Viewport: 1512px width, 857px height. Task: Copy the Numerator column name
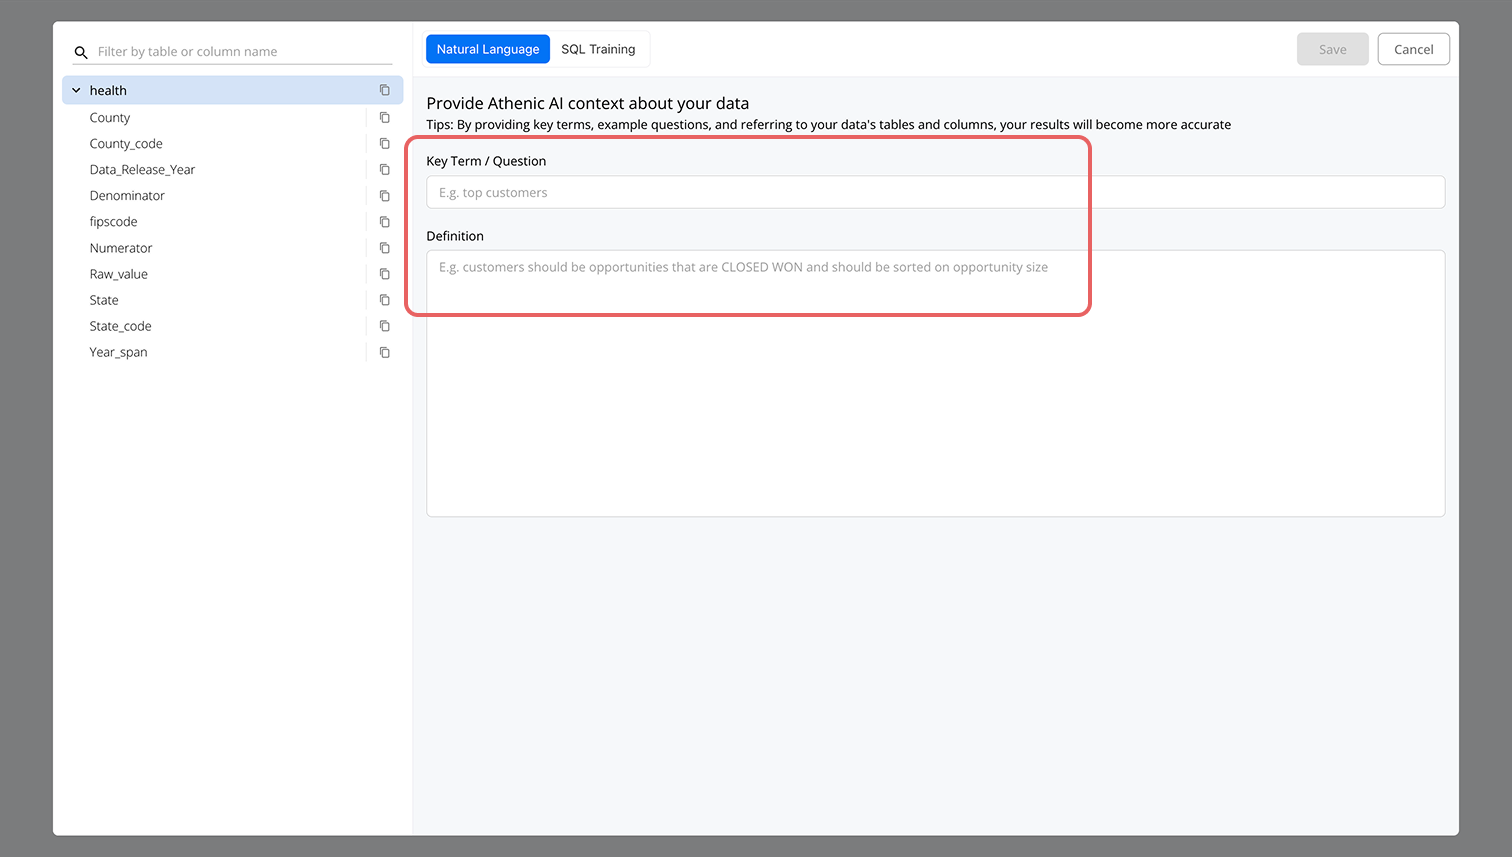click(x=384, y=248)
